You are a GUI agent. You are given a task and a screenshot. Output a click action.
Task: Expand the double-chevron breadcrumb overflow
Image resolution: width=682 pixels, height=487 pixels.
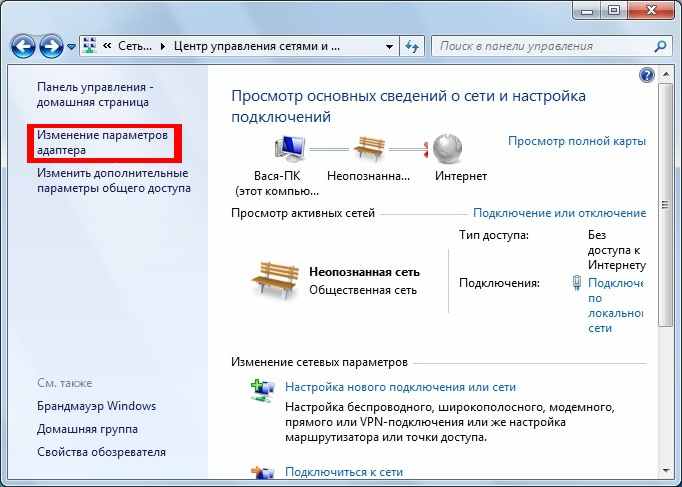point(107,45)
